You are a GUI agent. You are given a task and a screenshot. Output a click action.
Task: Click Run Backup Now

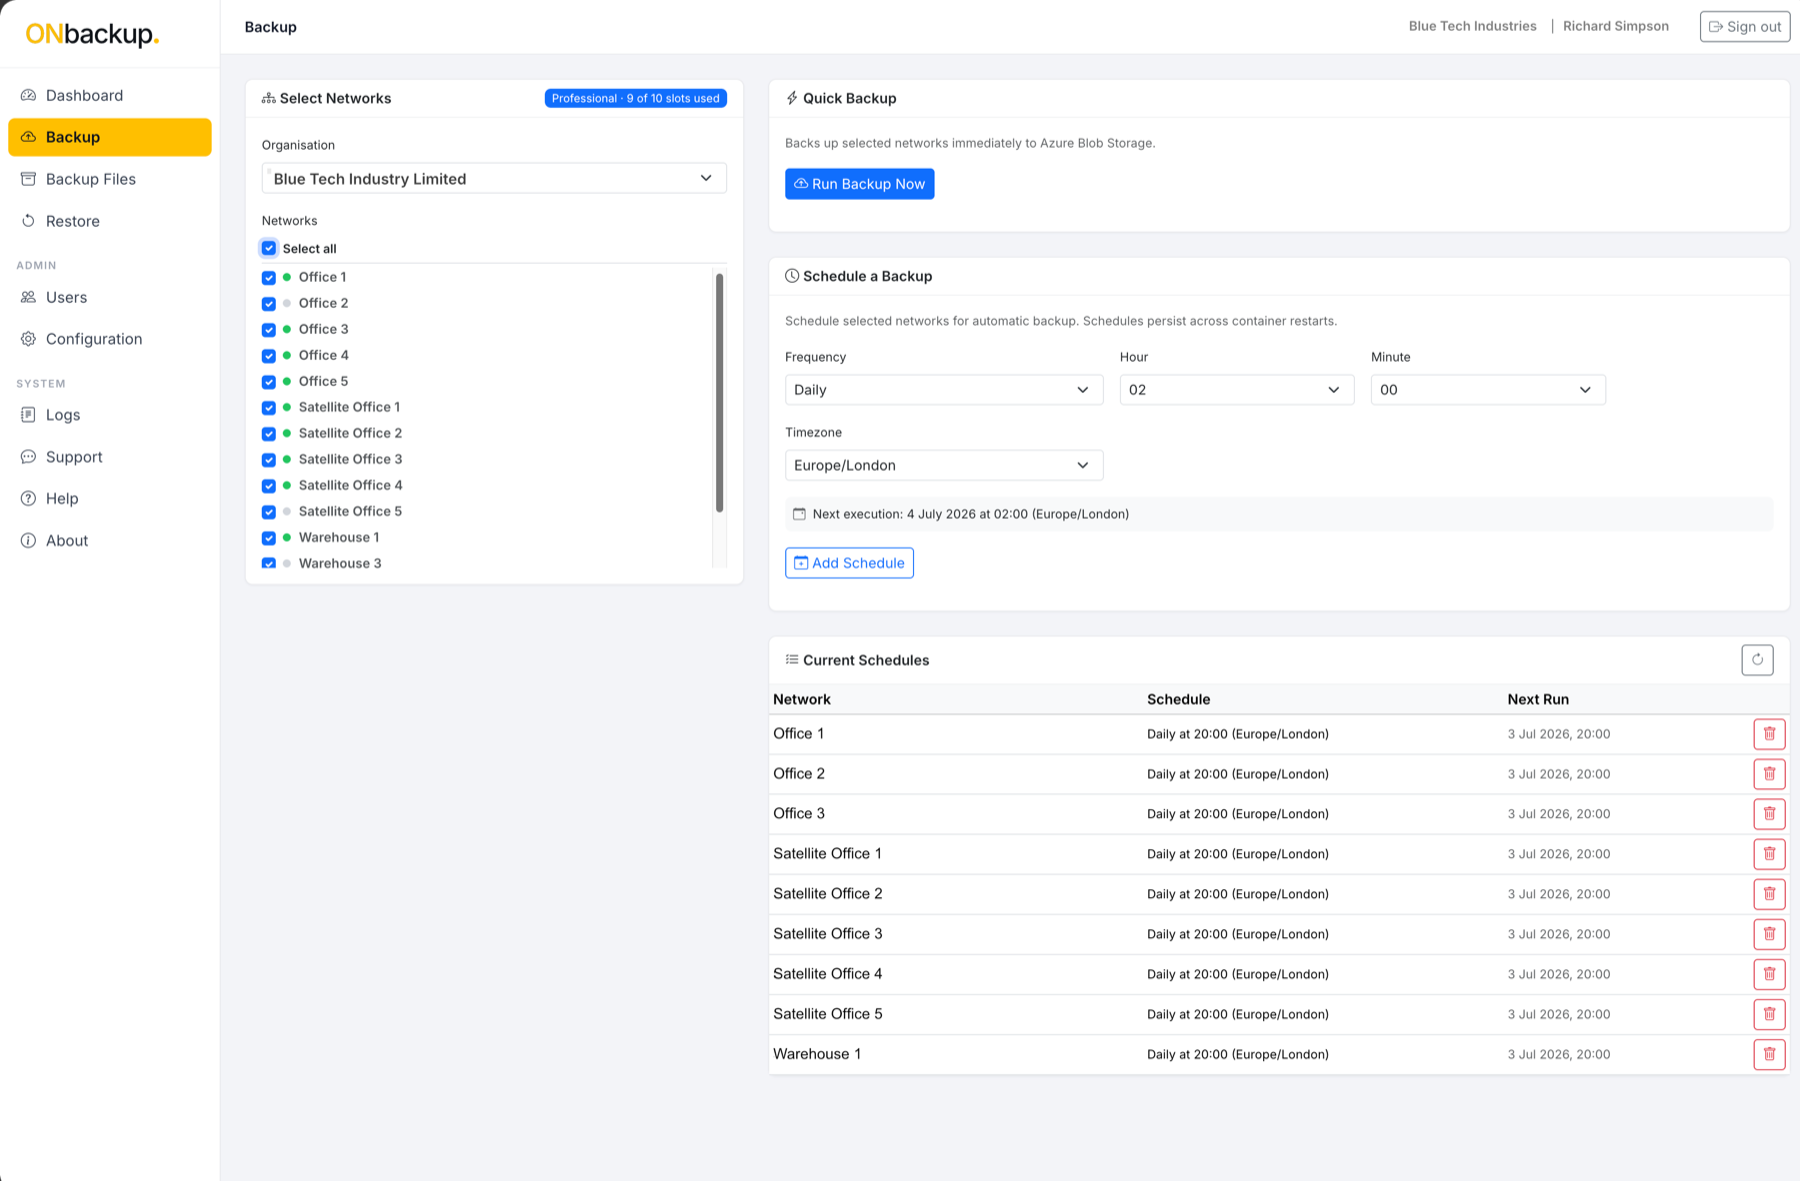pyautogui.click(x=860, y=184)
